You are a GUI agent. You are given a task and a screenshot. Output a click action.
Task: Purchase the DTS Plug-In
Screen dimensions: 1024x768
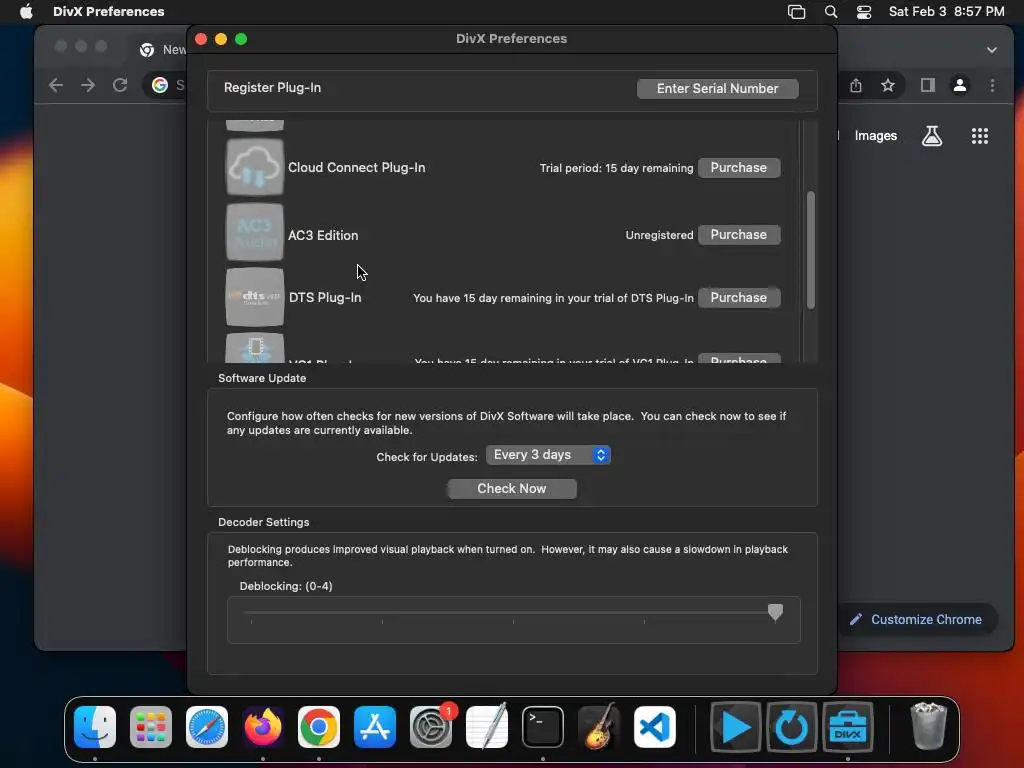point(739,297)
